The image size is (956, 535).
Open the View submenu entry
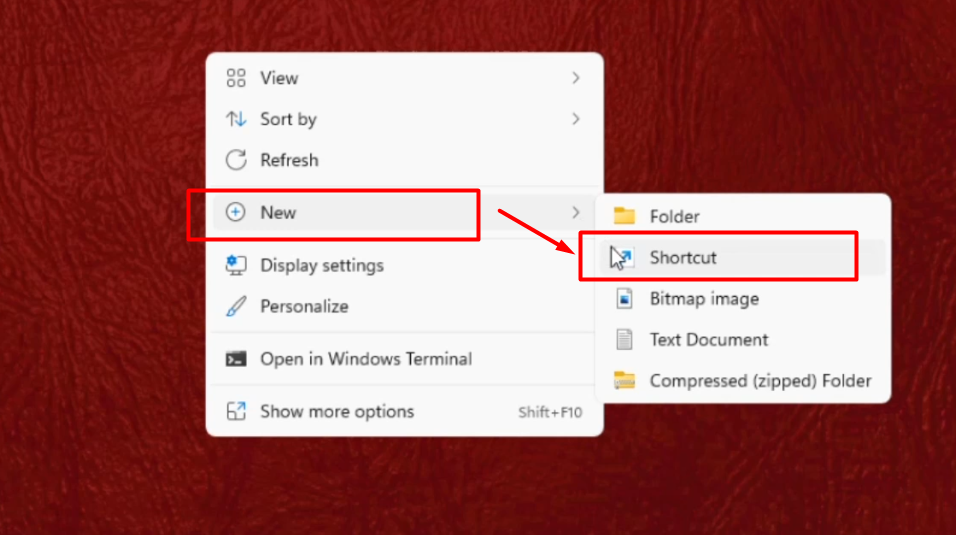pyautogui.click(x=404, y=78)
